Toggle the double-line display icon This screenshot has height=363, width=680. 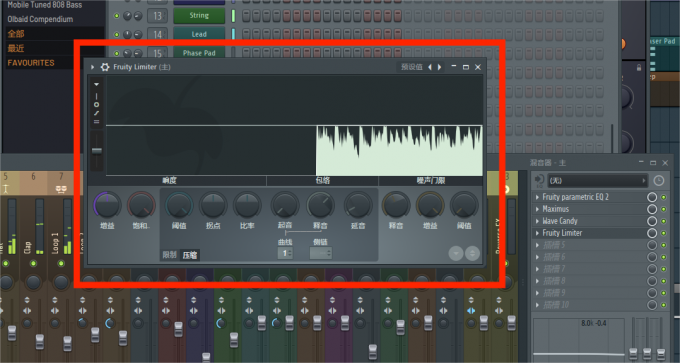pos(96,122)
